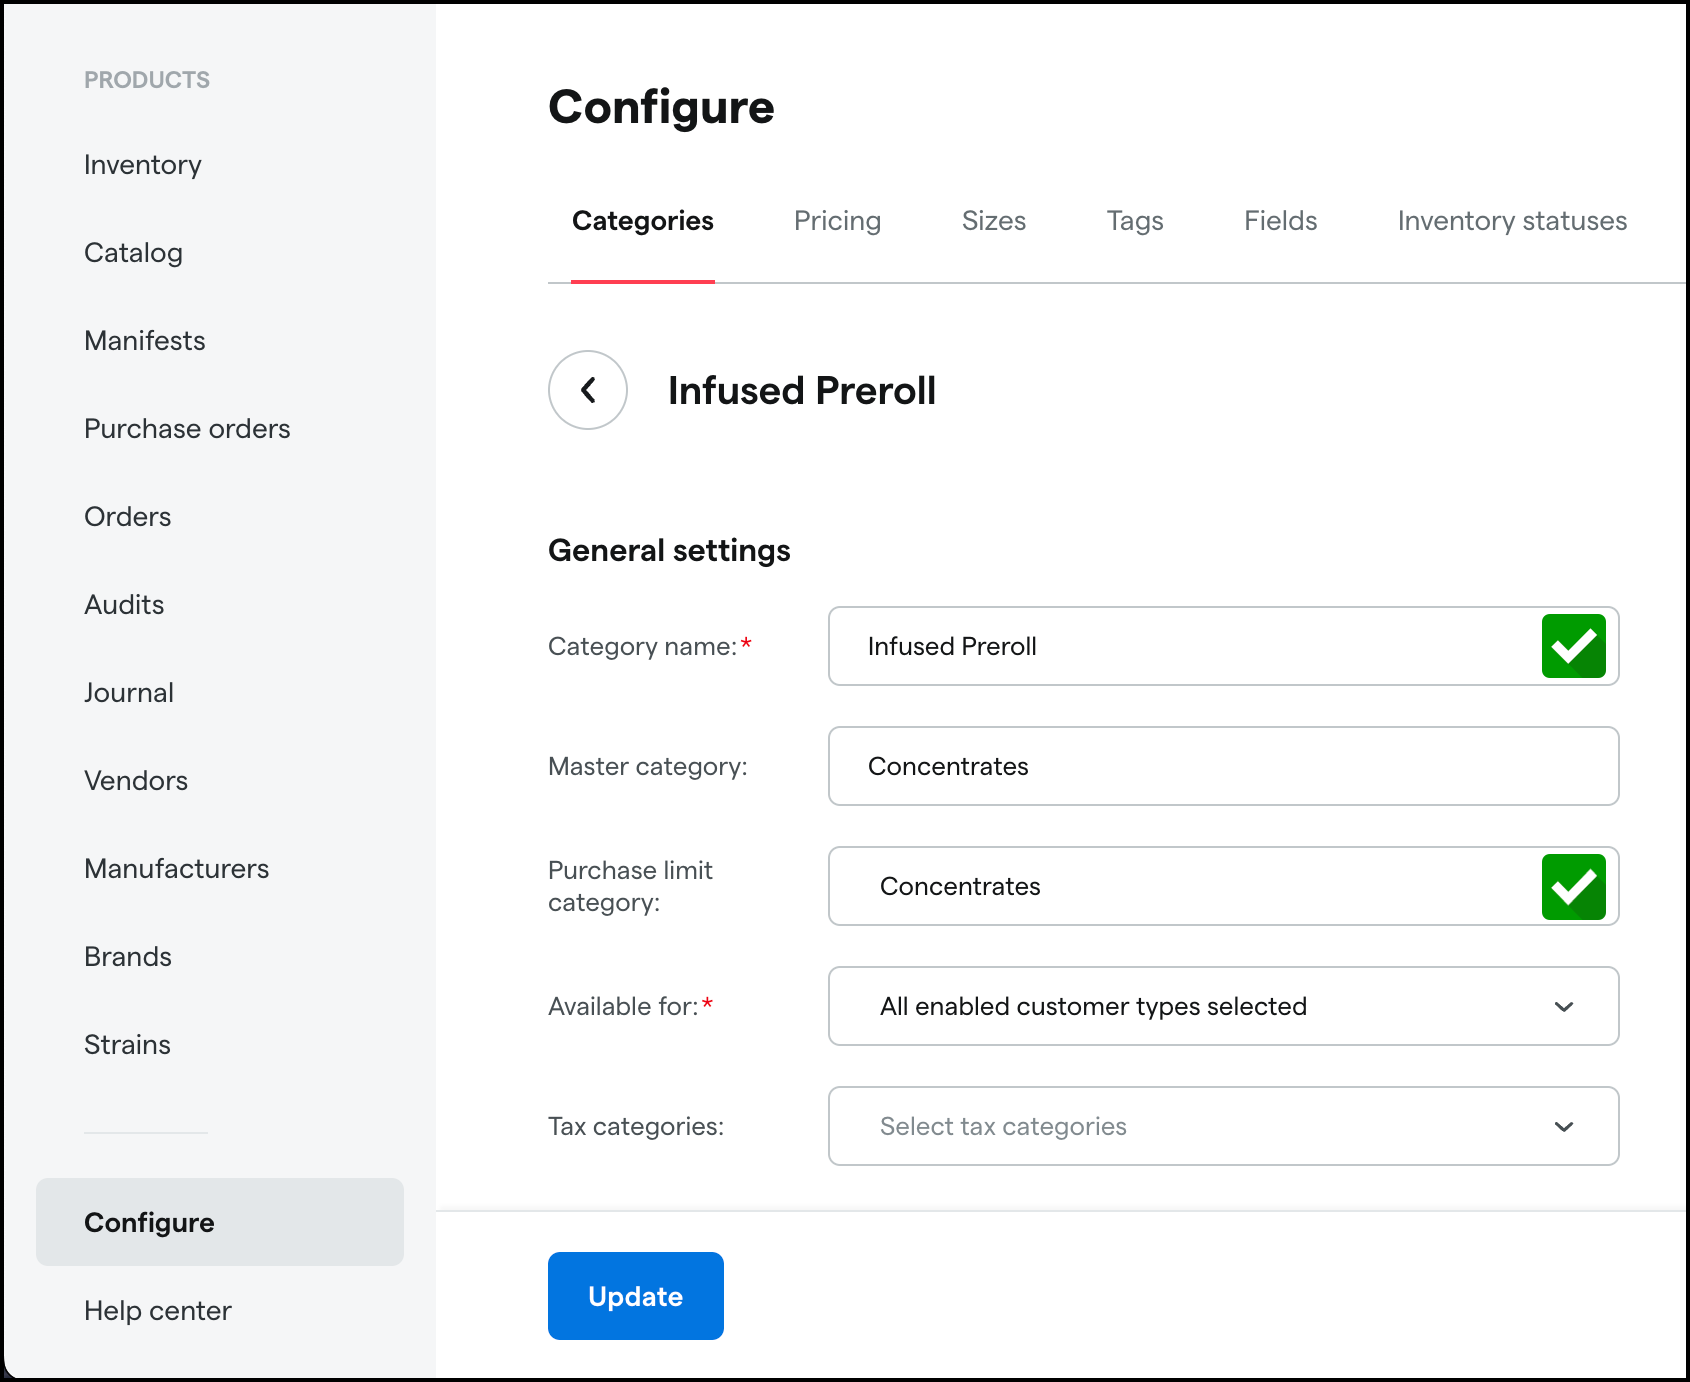Click green checkmark in Purchase limit category field
The image size is (1690, 1382).
tap(1573, 886)
